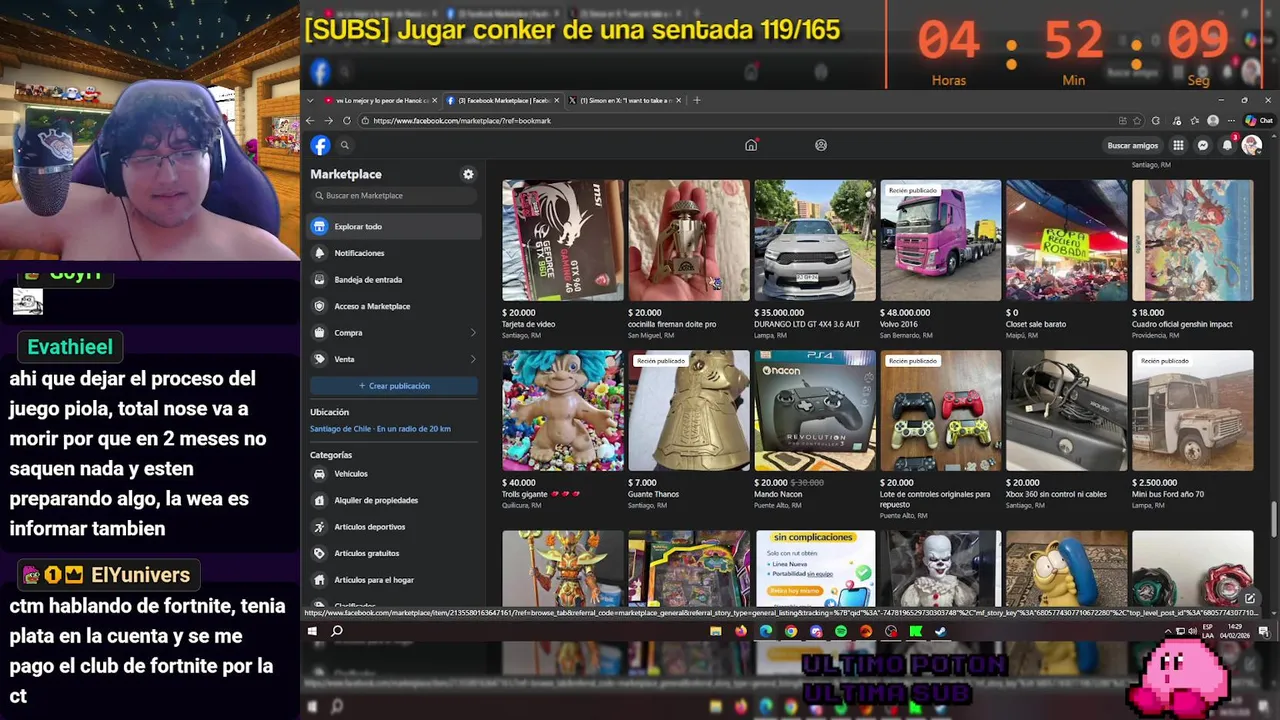Select the Facebook Marketplace tab
The width and height of the screenshot is (1280, 720).
(x=503, y=100)
